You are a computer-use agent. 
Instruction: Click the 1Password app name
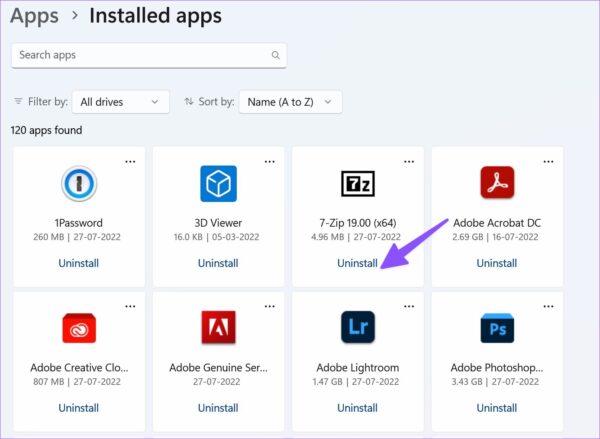click(78, 223)
